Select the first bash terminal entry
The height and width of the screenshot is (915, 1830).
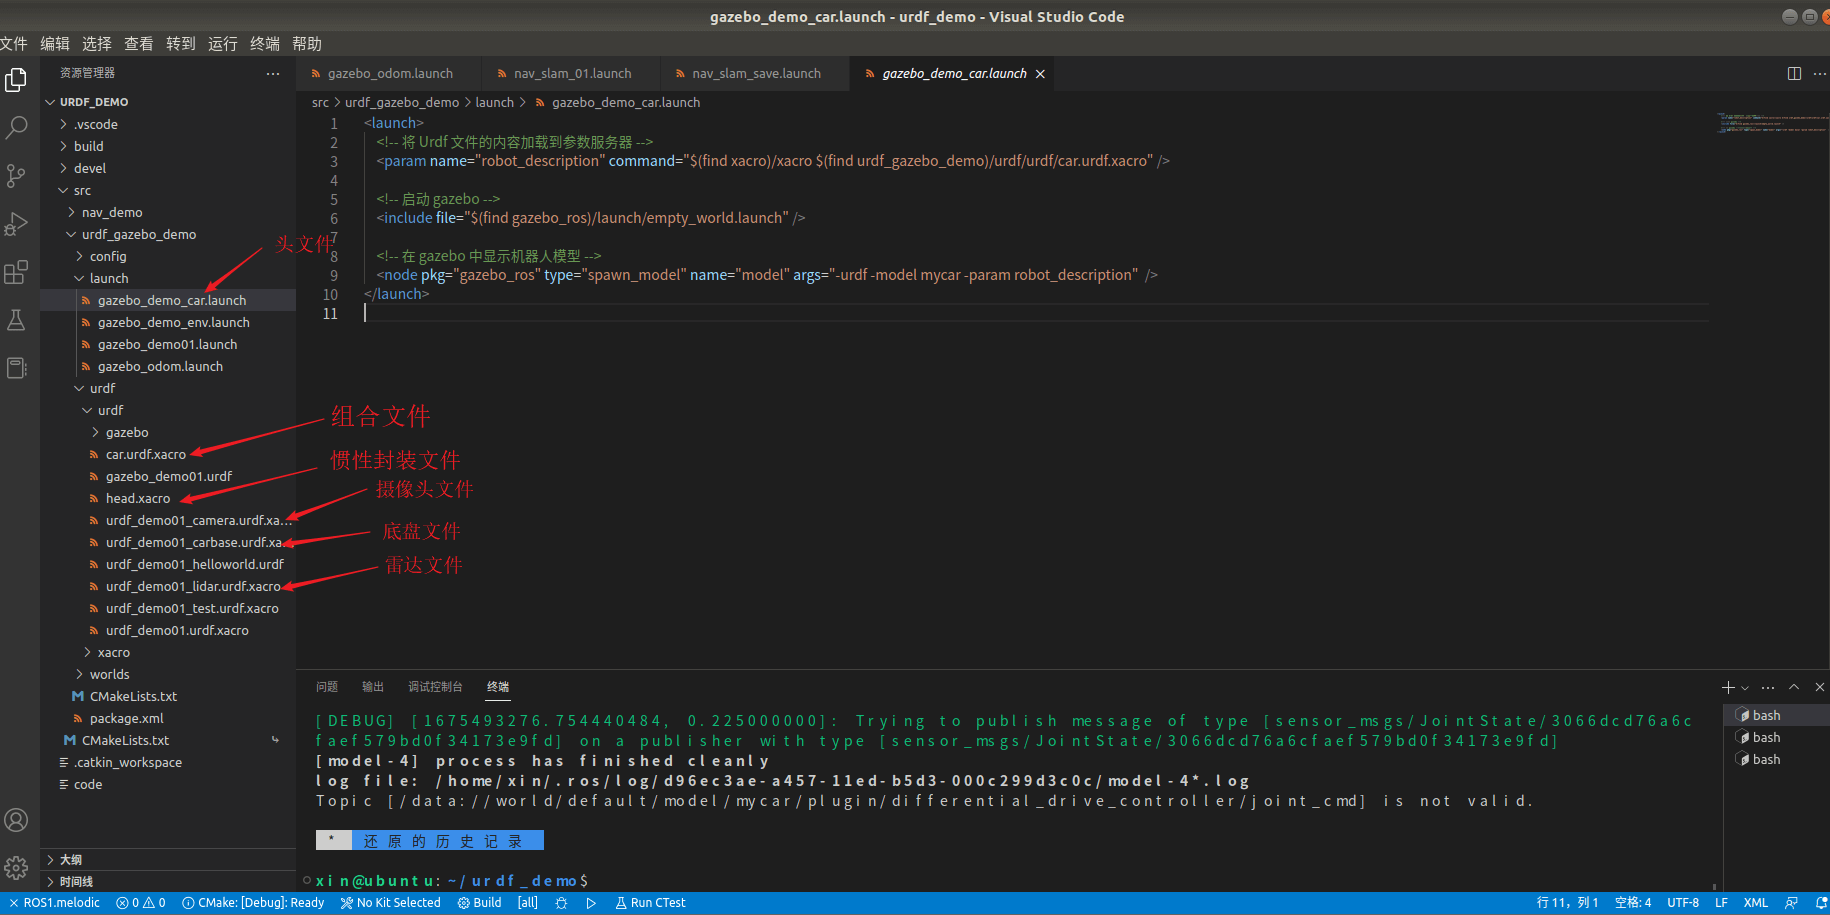point(1776,715)
